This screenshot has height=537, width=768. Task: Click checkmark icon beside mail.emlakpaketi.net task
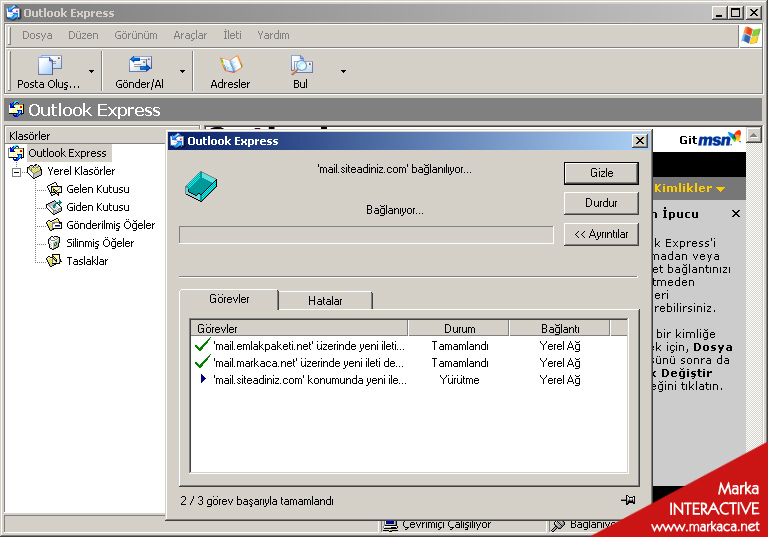click(x=202, y=344)
